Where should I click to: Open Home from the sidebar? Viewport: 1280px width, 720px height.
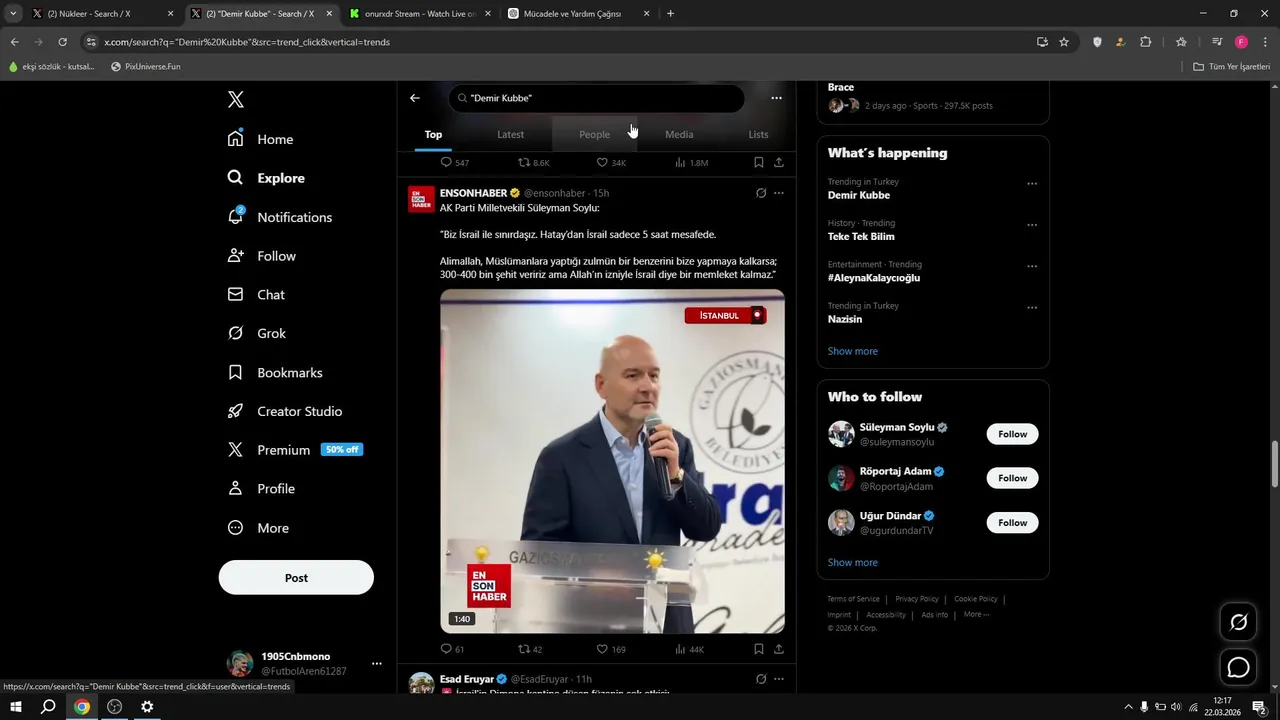pyautogui.click(x=261, y=139)
